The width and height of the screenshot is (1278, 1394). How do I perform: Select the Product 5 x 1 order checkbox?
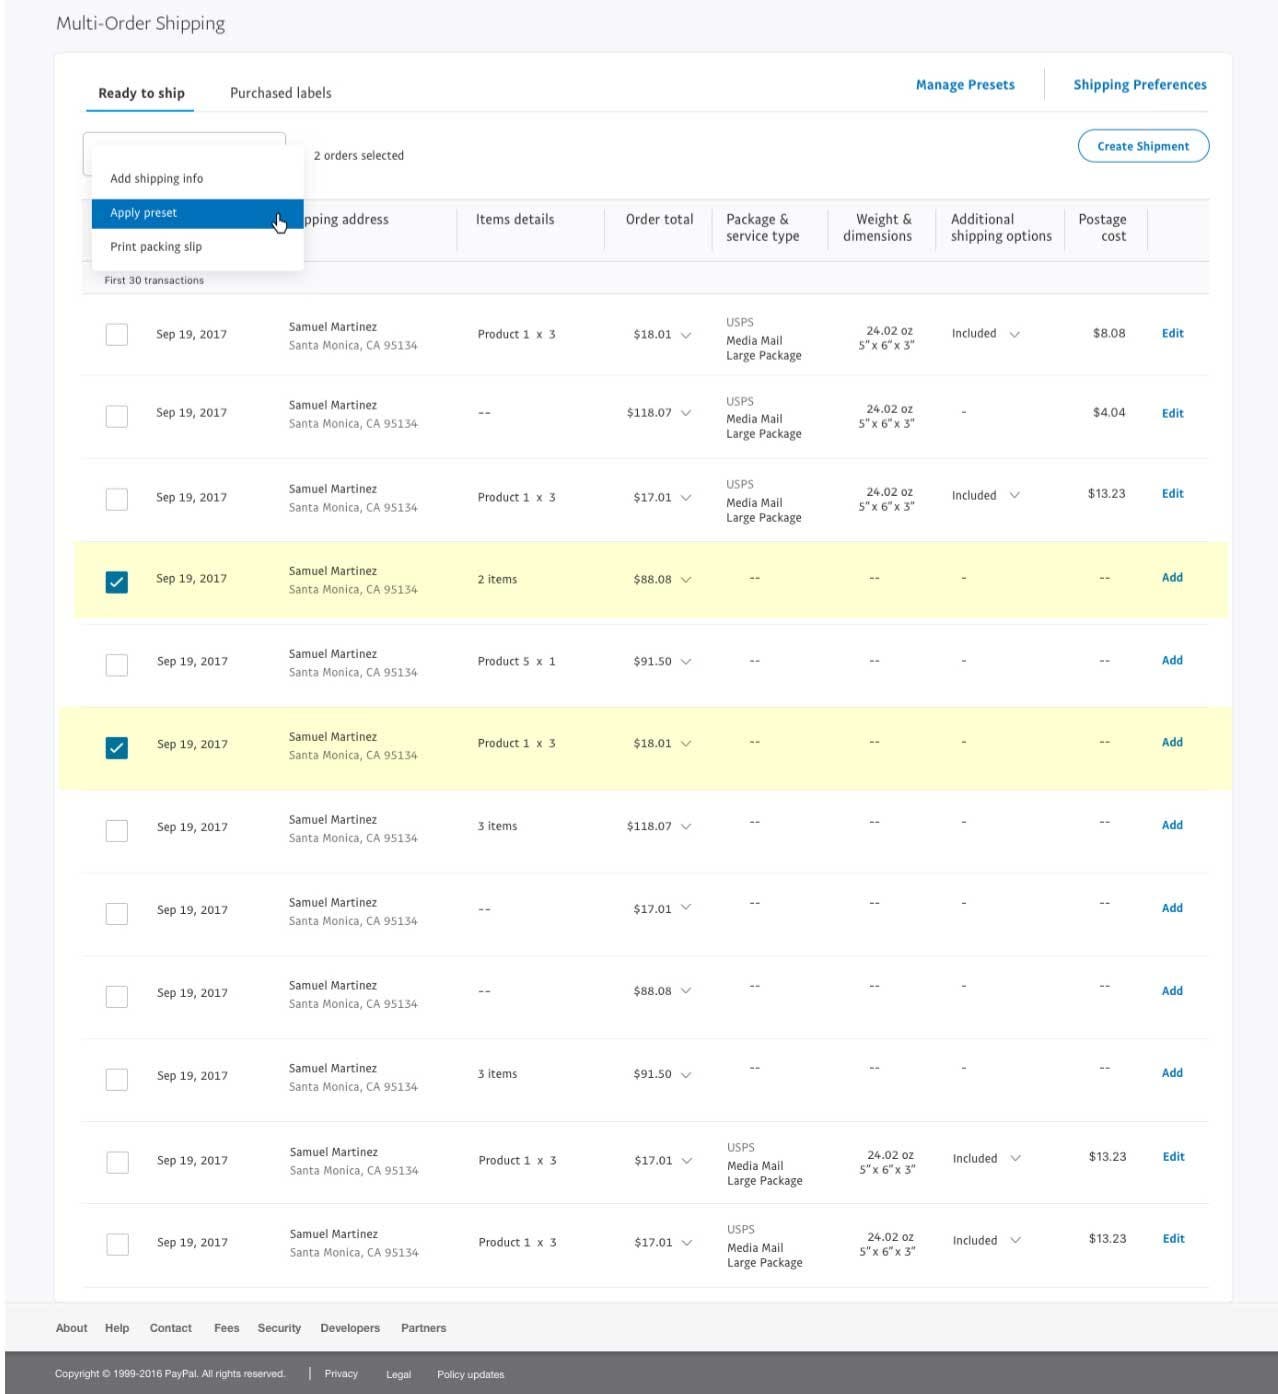(117, 664)
